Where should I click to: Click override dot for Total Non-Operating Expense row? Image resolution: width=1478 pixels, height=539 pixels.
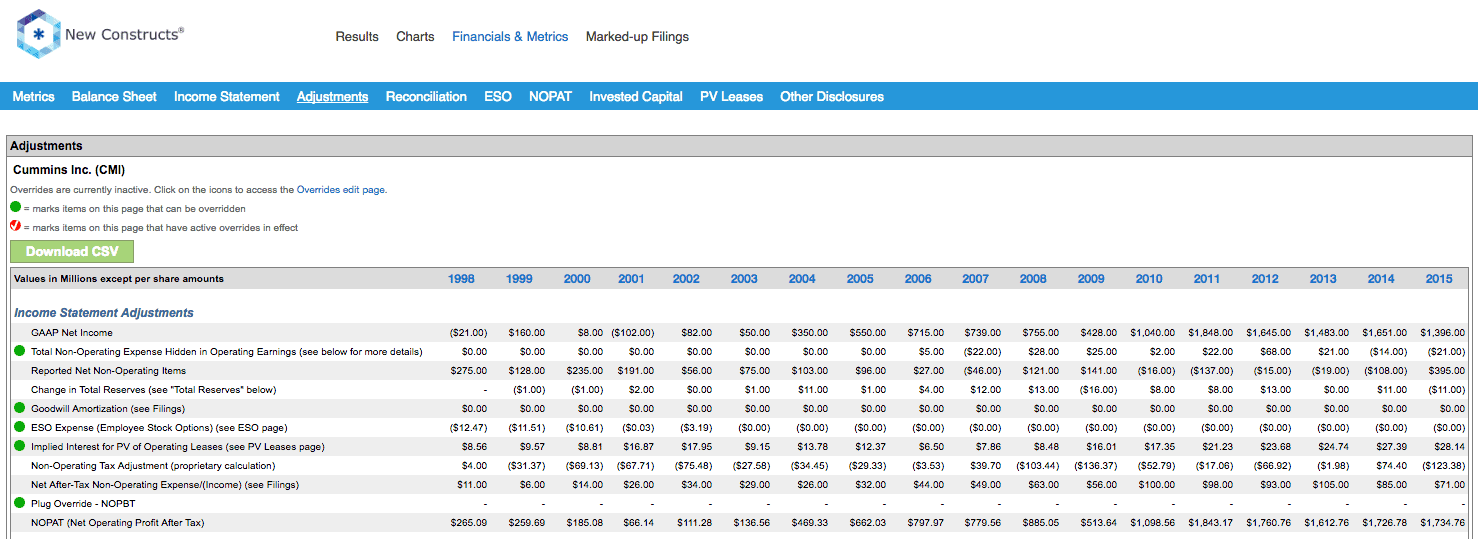pos(19,351)
